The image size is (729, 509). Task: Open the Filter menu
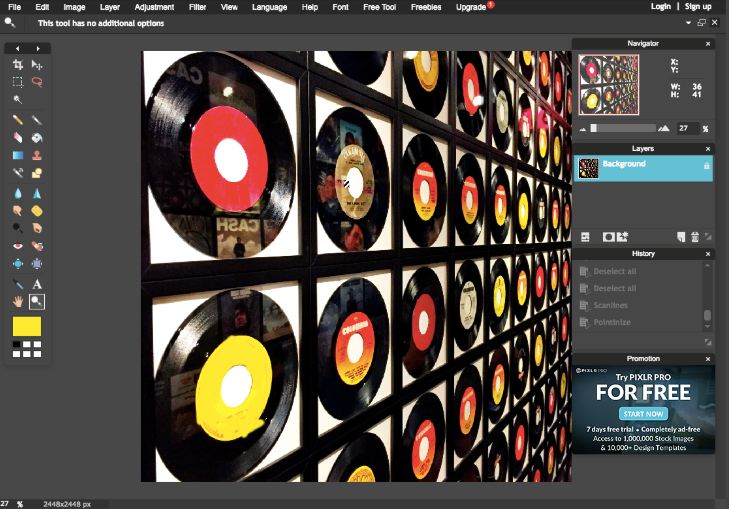[x=198, y=7]
